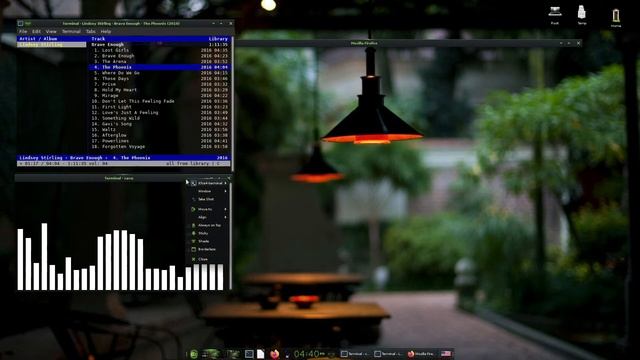The image size is (640, 360).
Task: Open the View menu in terminal
Action: 51,31
